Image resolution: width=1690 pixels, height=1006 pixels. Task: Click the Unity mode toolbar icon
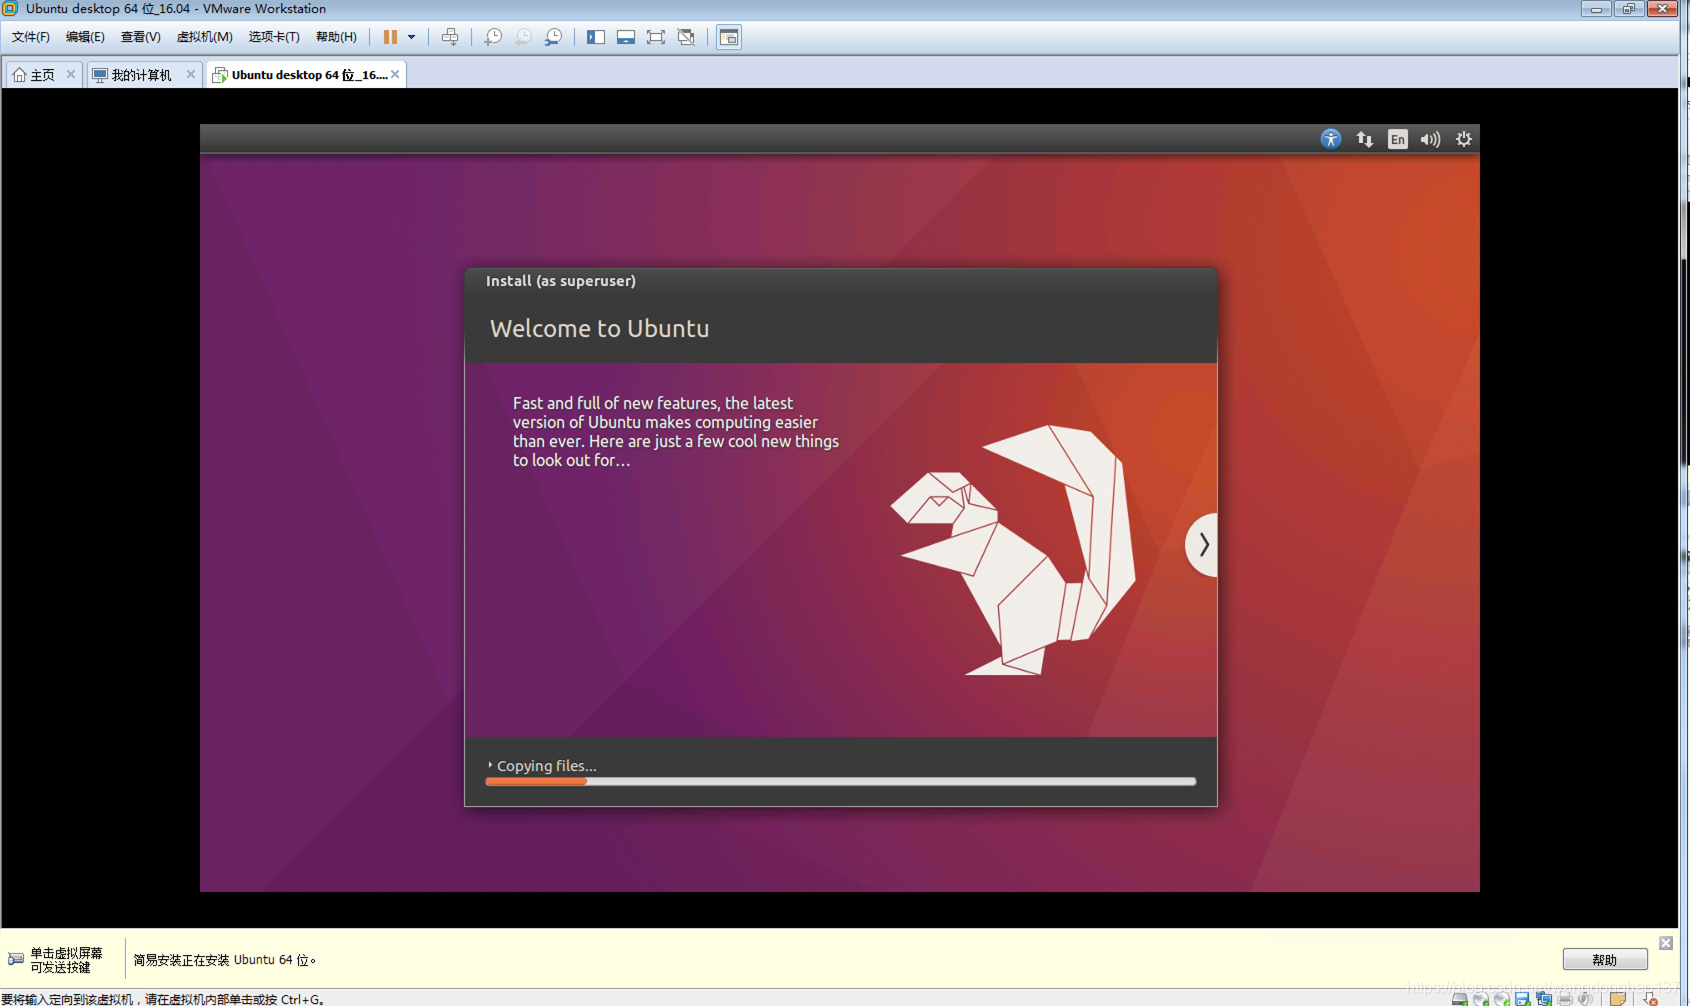(x=686, y=37)
